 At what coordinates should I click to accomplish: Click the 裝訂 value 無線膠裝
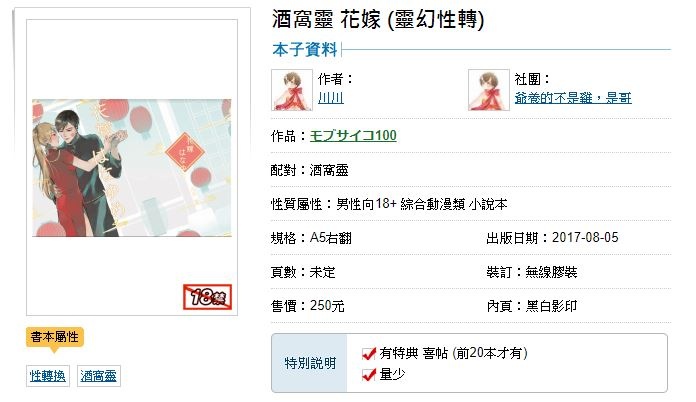point(551,272)
